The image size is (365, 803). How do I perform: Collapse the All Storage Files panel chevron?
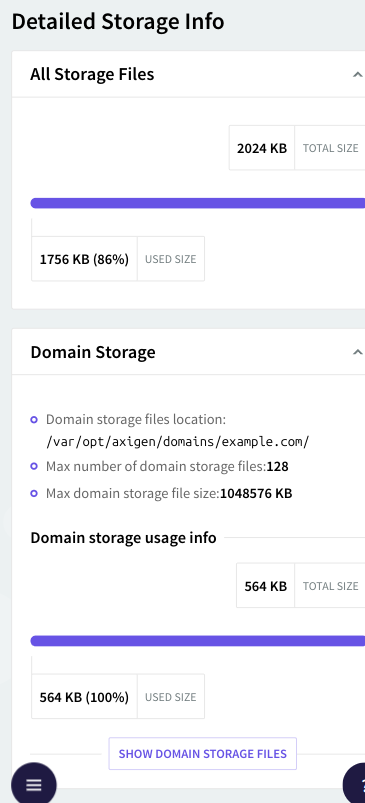[x=357, y=75]
